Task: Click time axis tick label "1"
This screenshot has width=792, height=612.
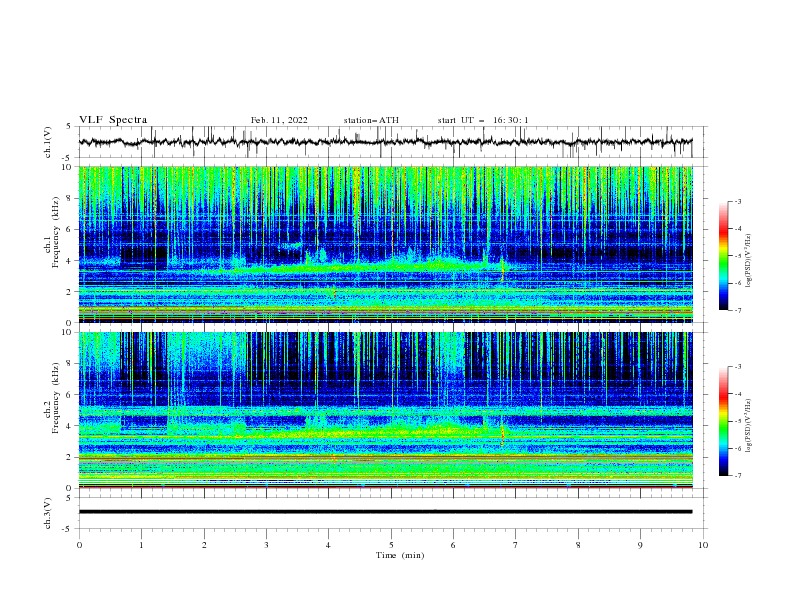Action: (x=141, y=545)
